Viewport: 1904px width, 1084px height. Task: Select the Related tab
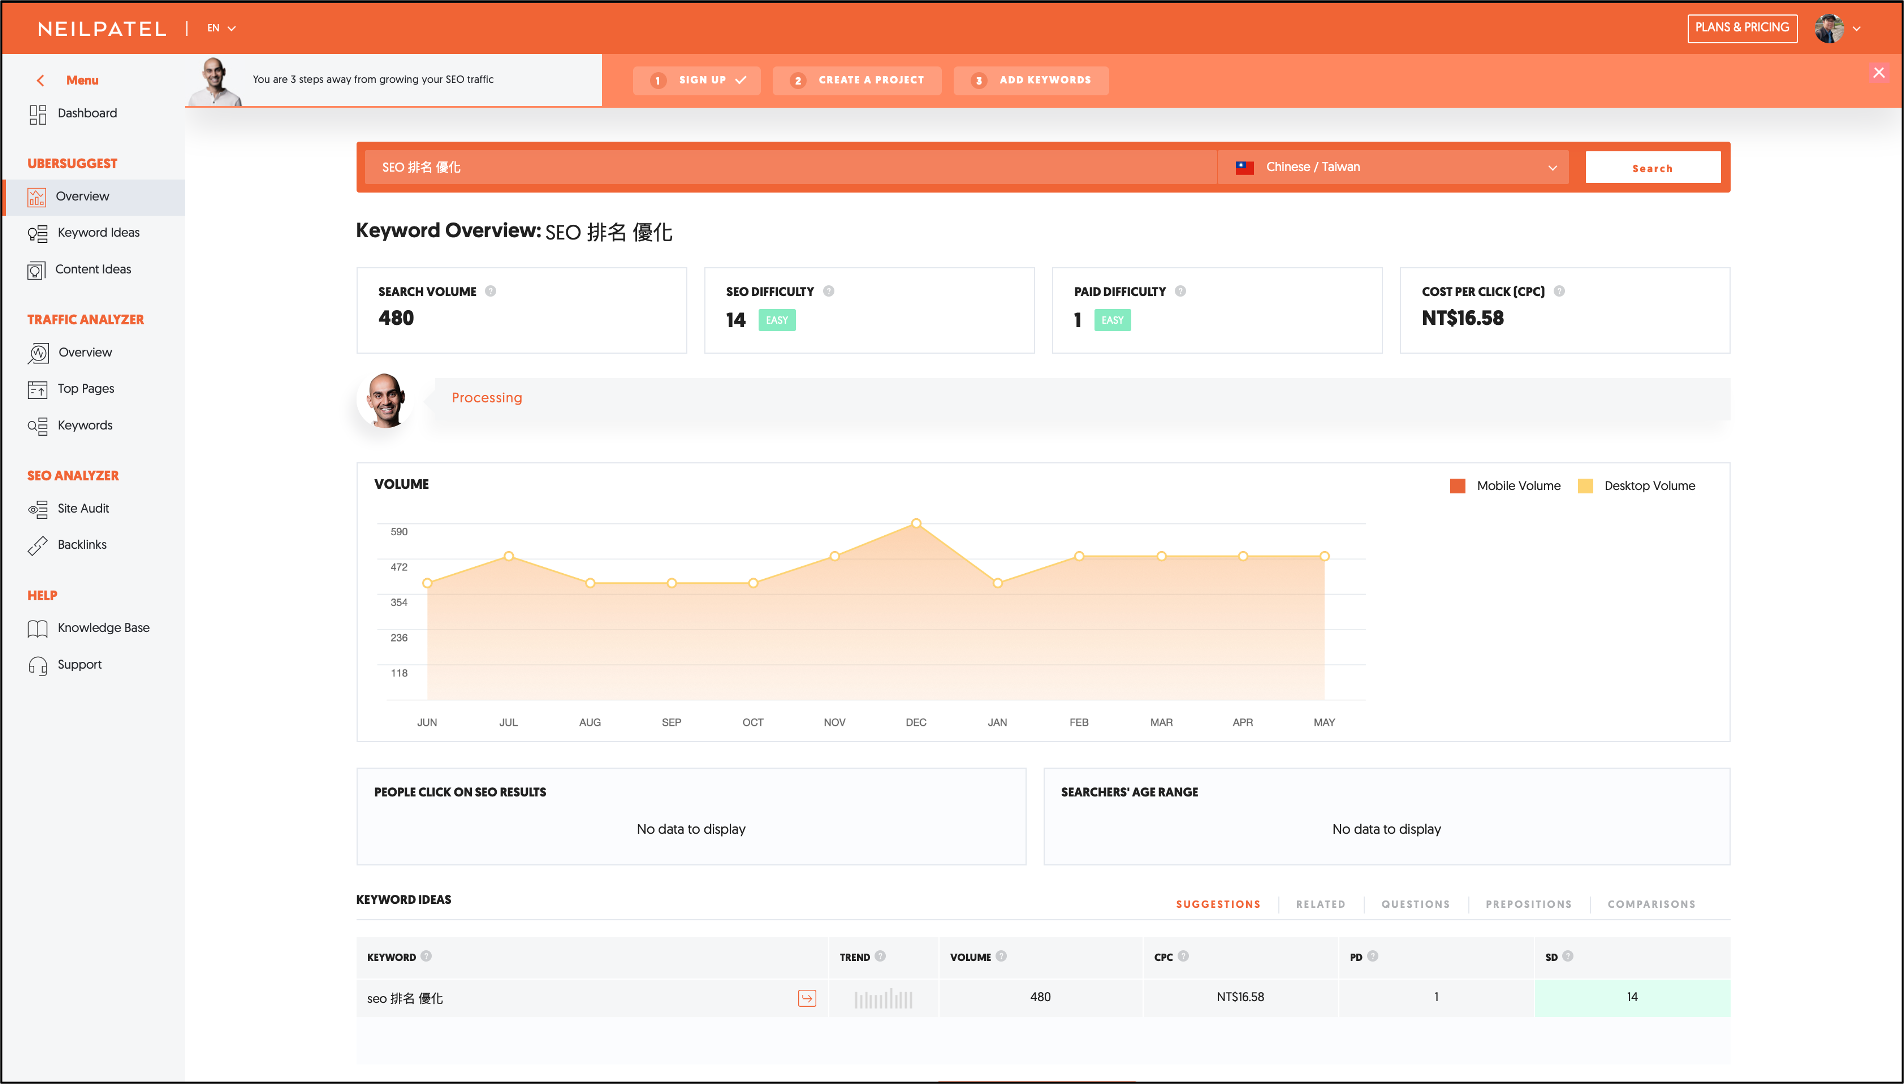[x=1320, y=904]
